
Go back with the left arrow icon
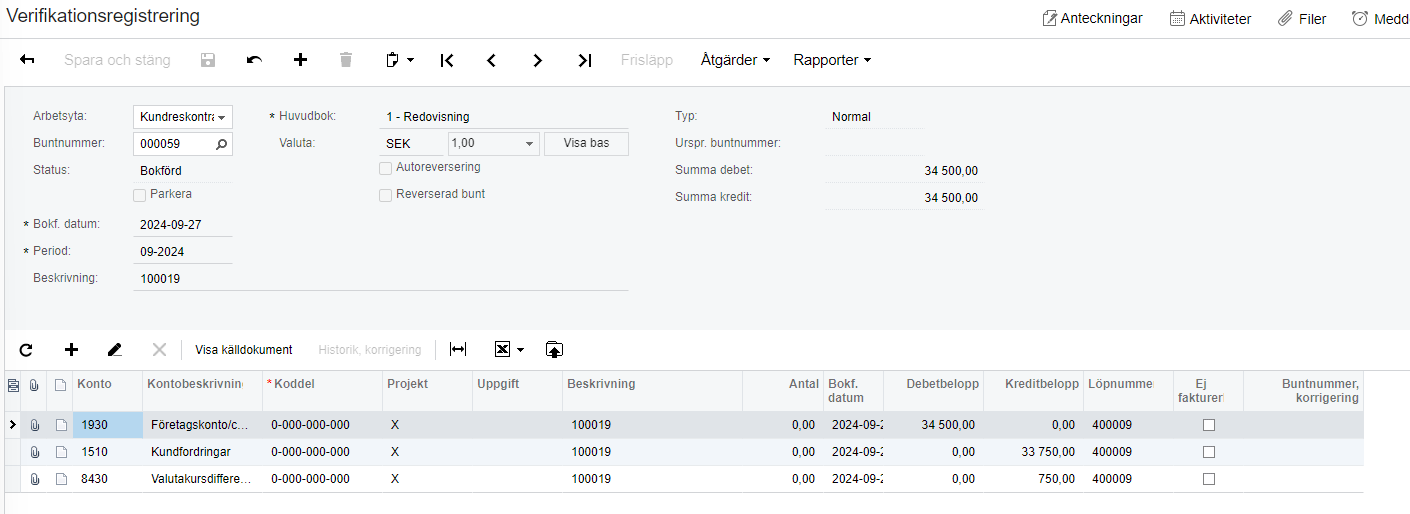click(x=28, y=60)
